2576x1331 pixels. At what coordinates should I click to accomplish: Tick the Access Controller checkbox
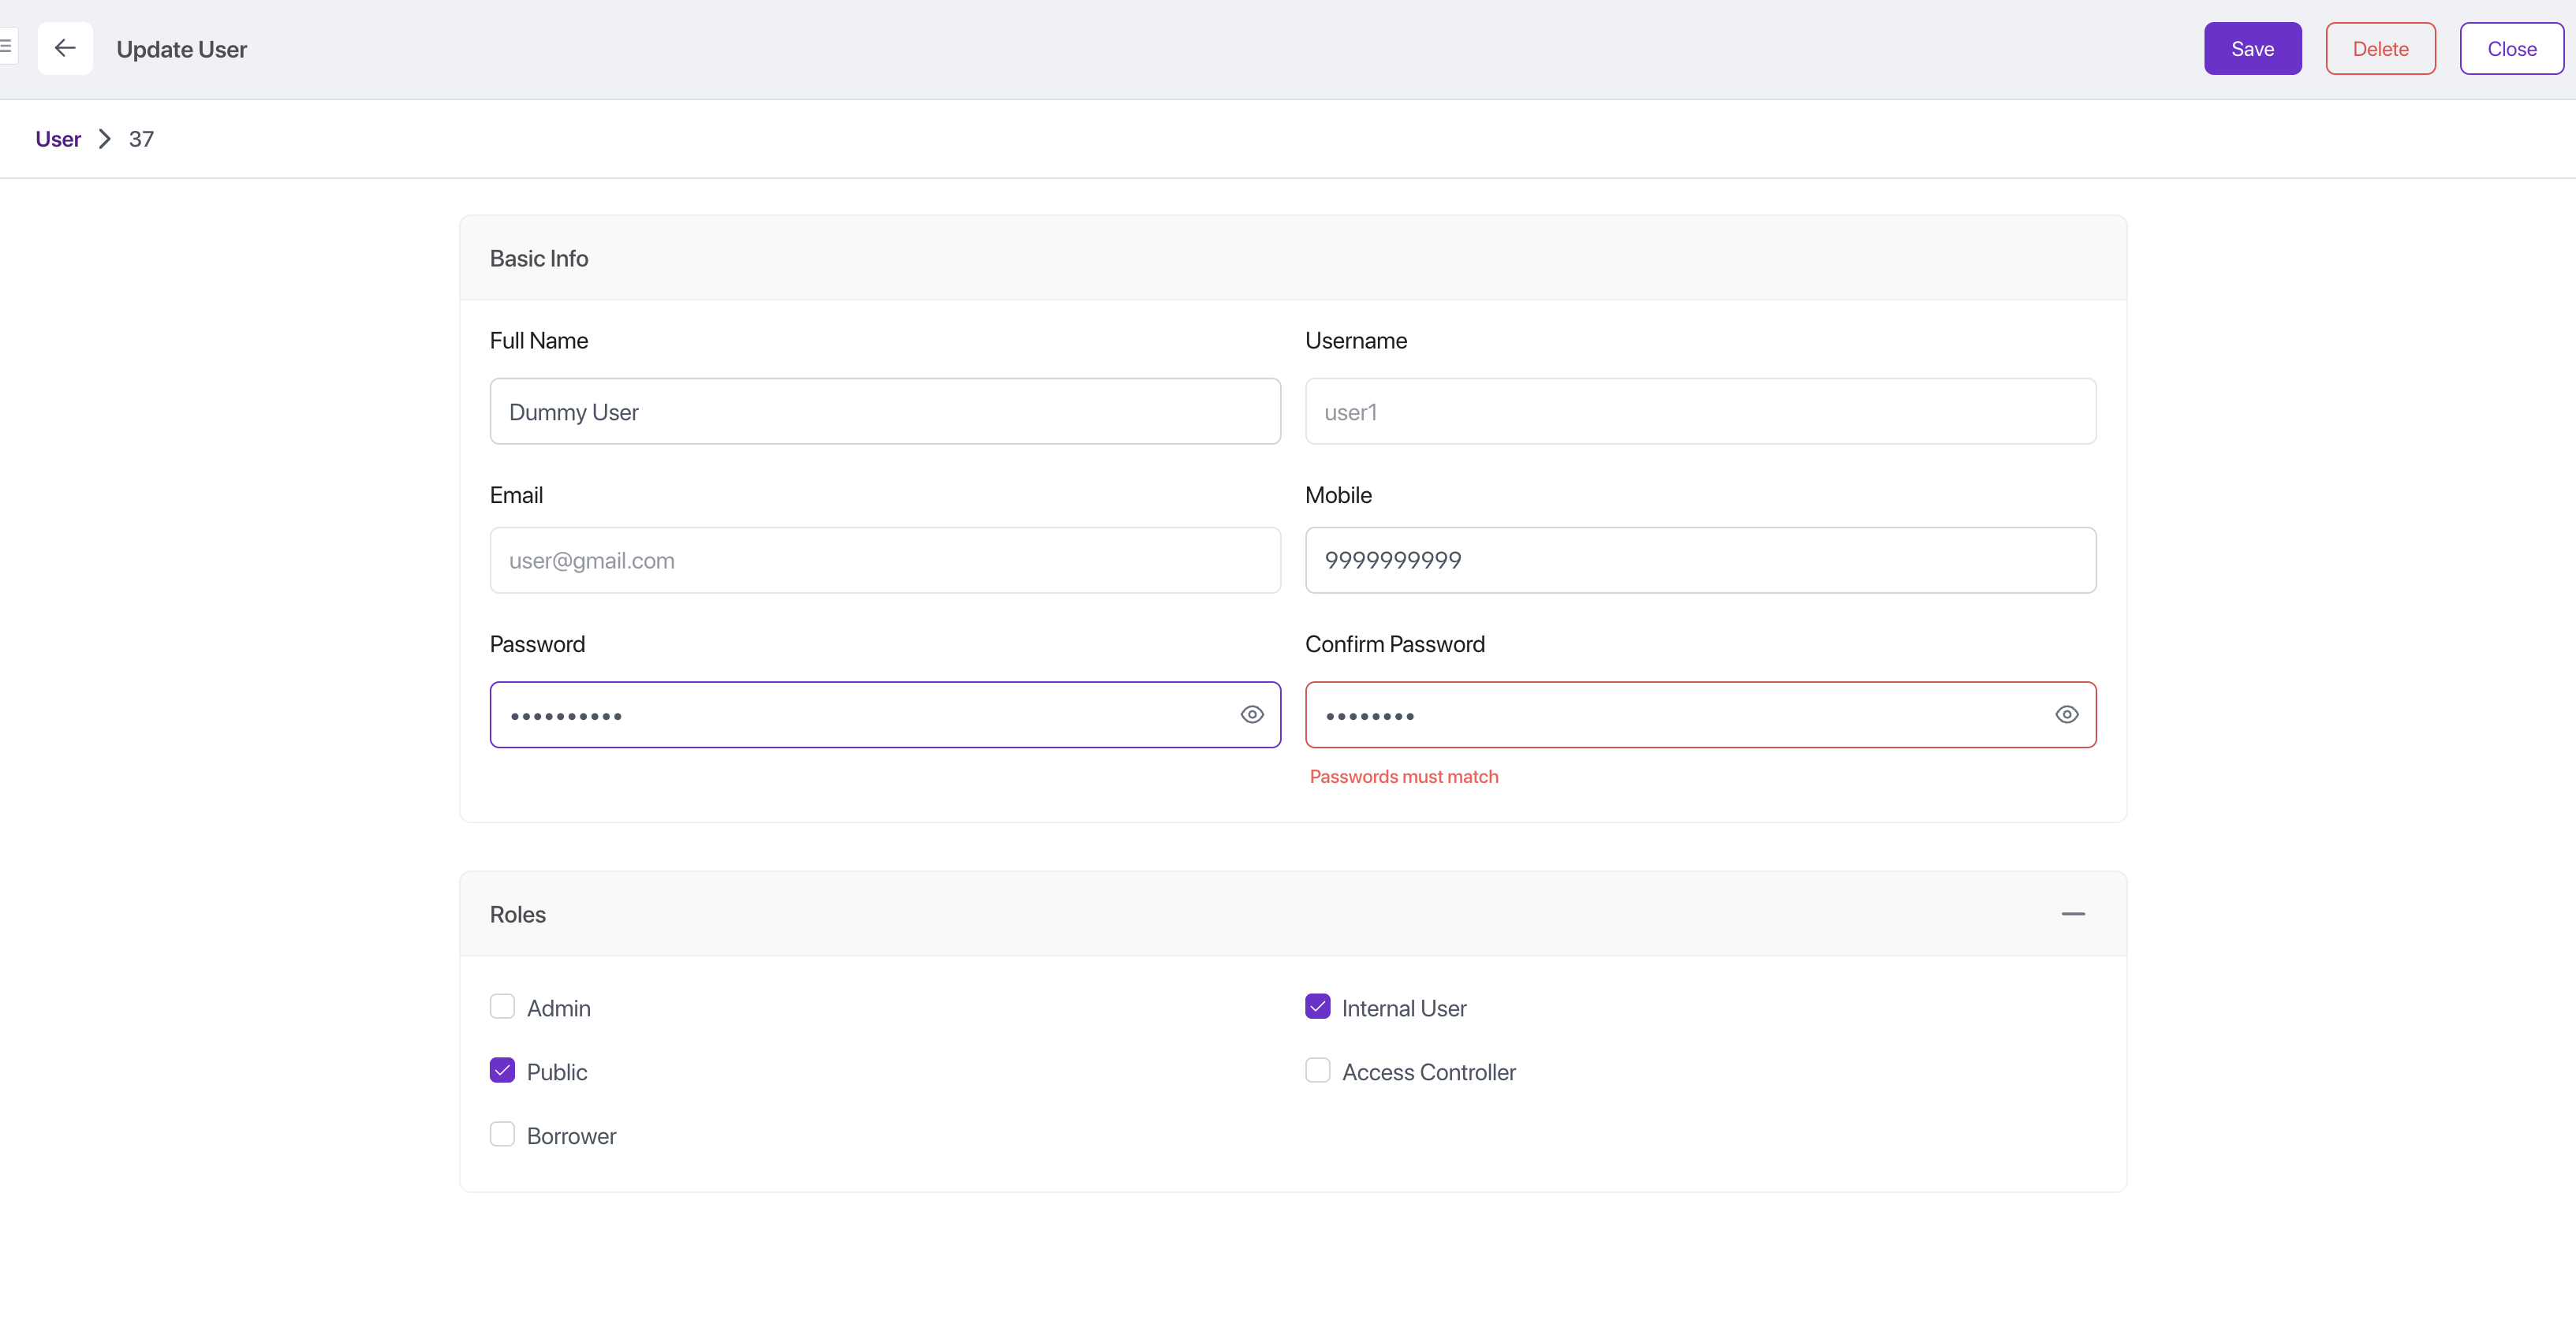coord(1317,1070)
